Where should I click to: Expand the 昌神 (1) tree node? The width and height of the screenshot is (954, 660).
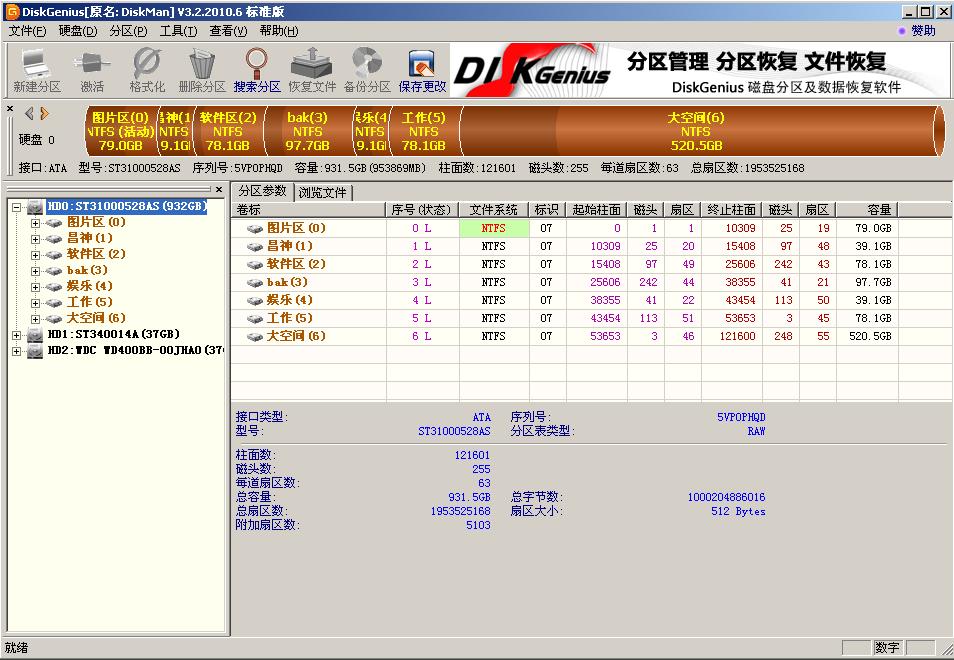35,238
